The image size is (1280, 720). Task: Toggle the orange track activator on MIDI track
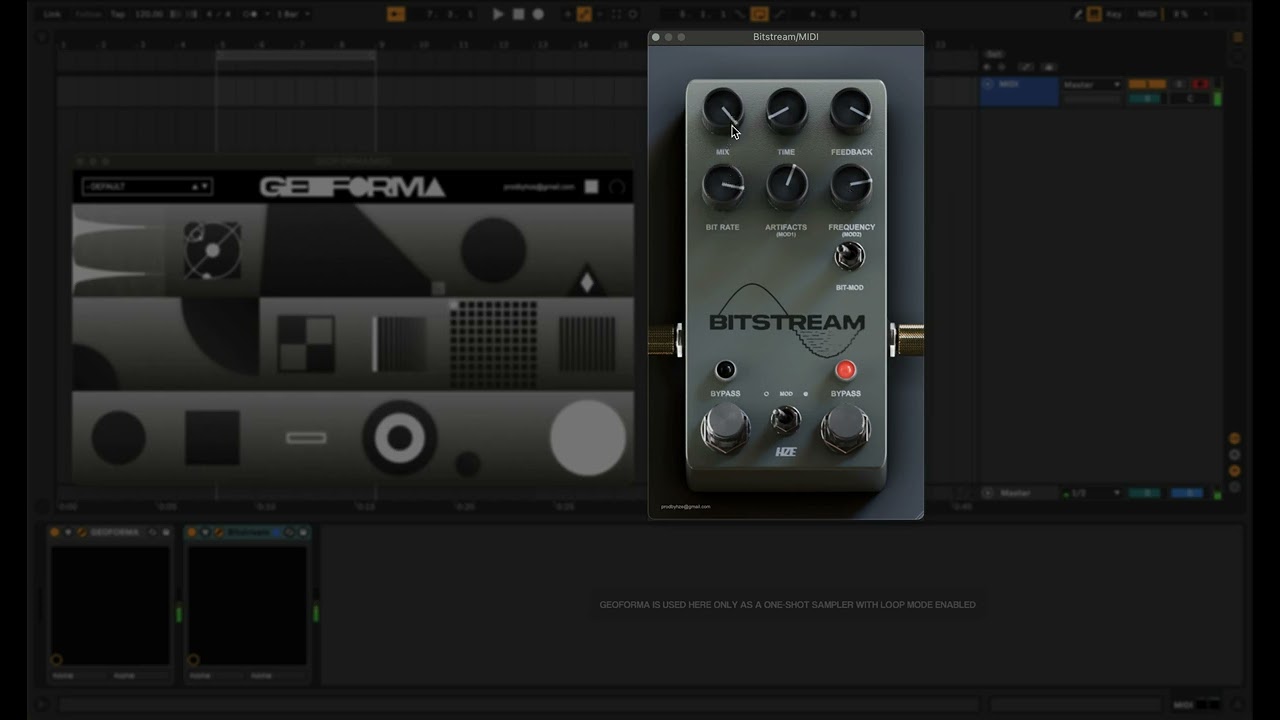1147,84
